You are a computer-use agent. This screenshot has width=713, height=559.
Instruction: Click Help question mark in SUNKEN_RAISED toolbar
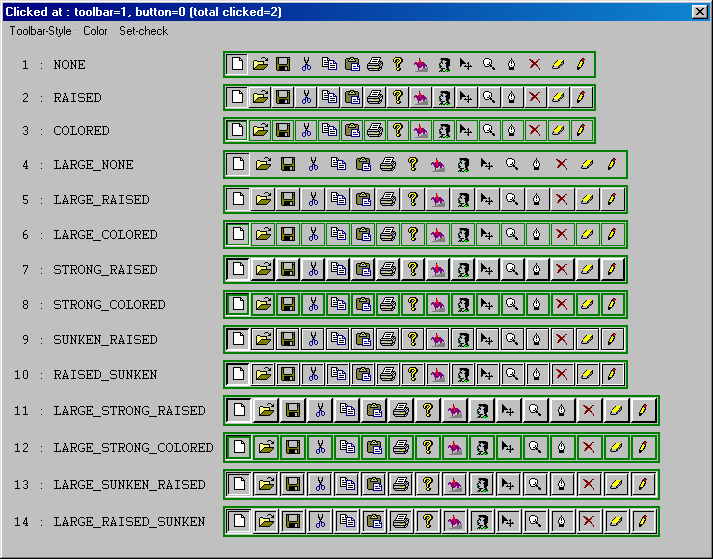click(412, 339)
